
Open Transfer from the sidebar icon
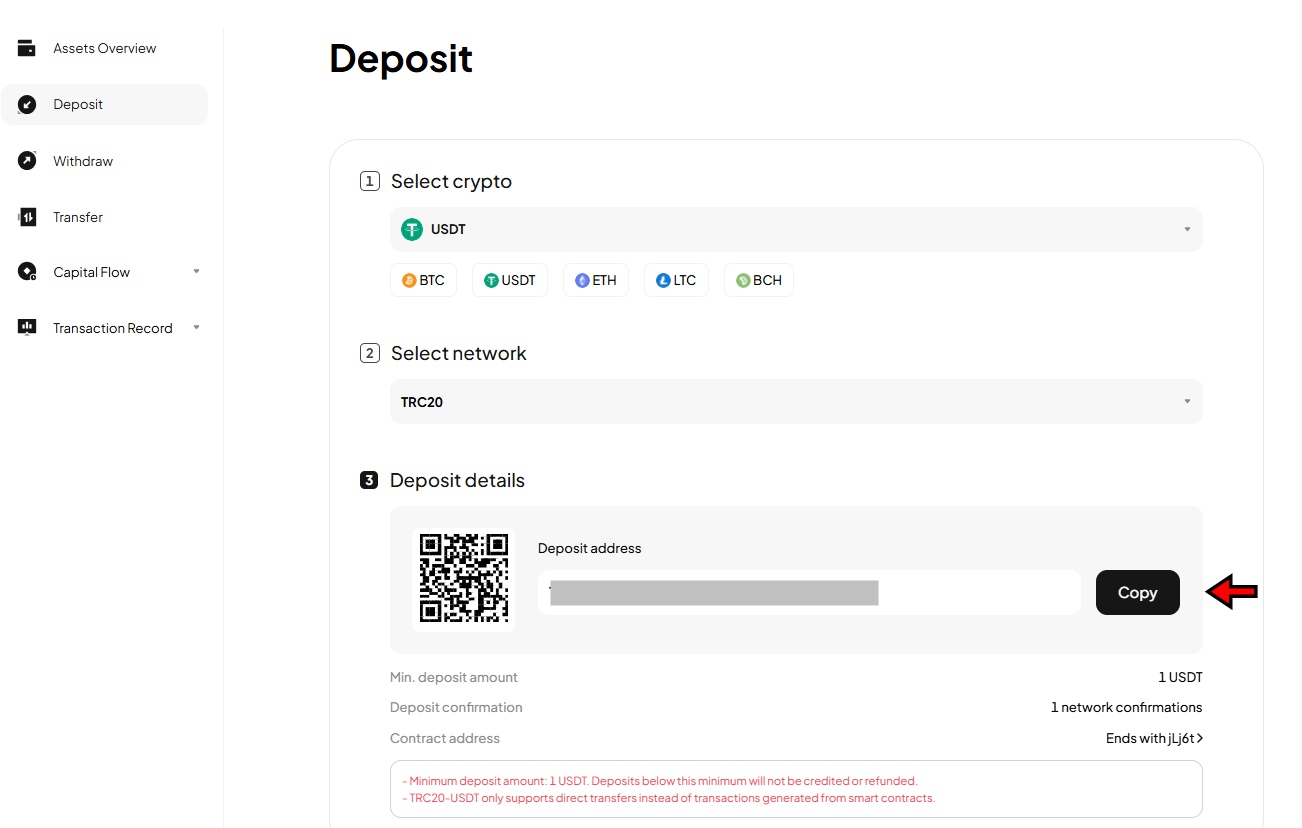(27, 216)
